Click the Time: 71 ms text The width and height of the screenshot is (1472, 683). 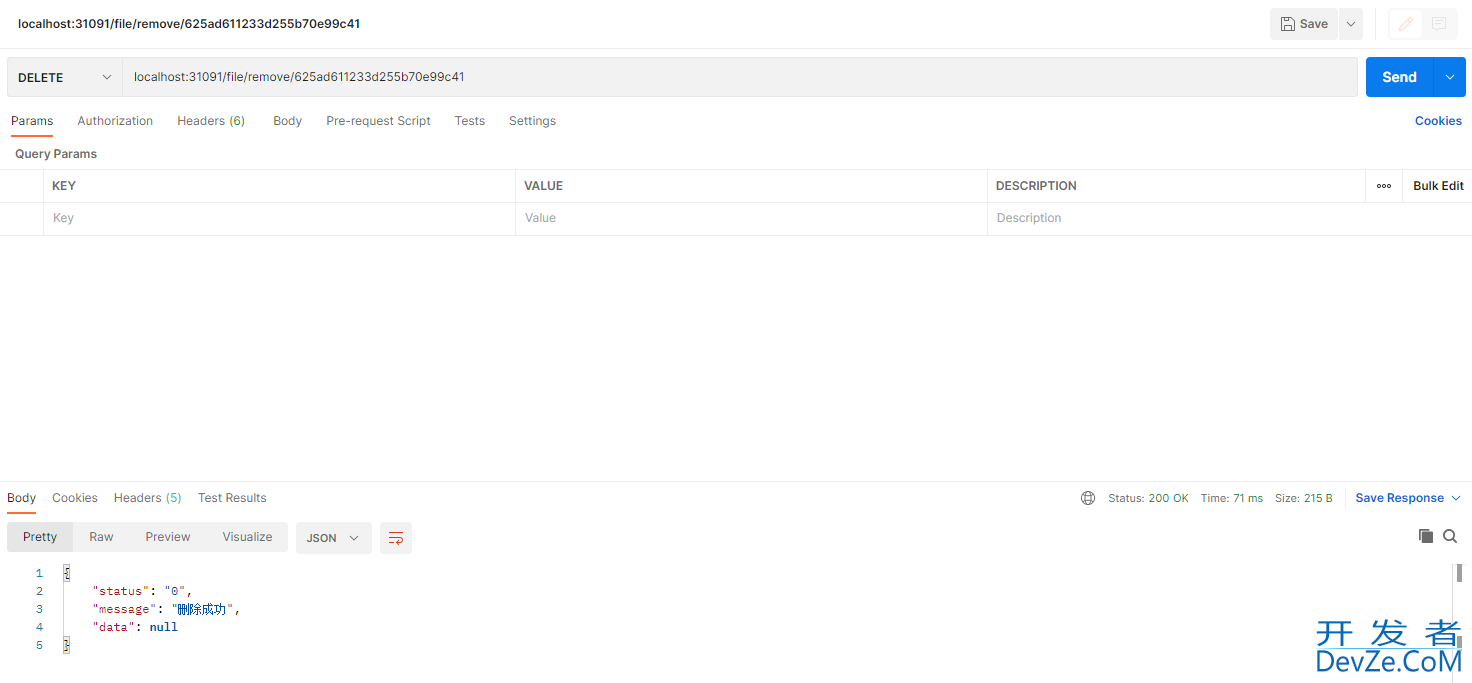(x=1232, y=498)
